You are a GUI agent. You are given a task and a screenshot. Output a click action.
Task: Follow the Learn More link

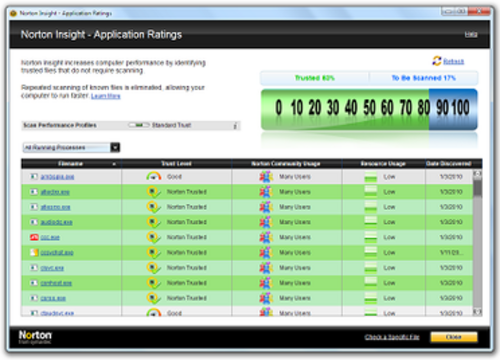tap(106, 96)
